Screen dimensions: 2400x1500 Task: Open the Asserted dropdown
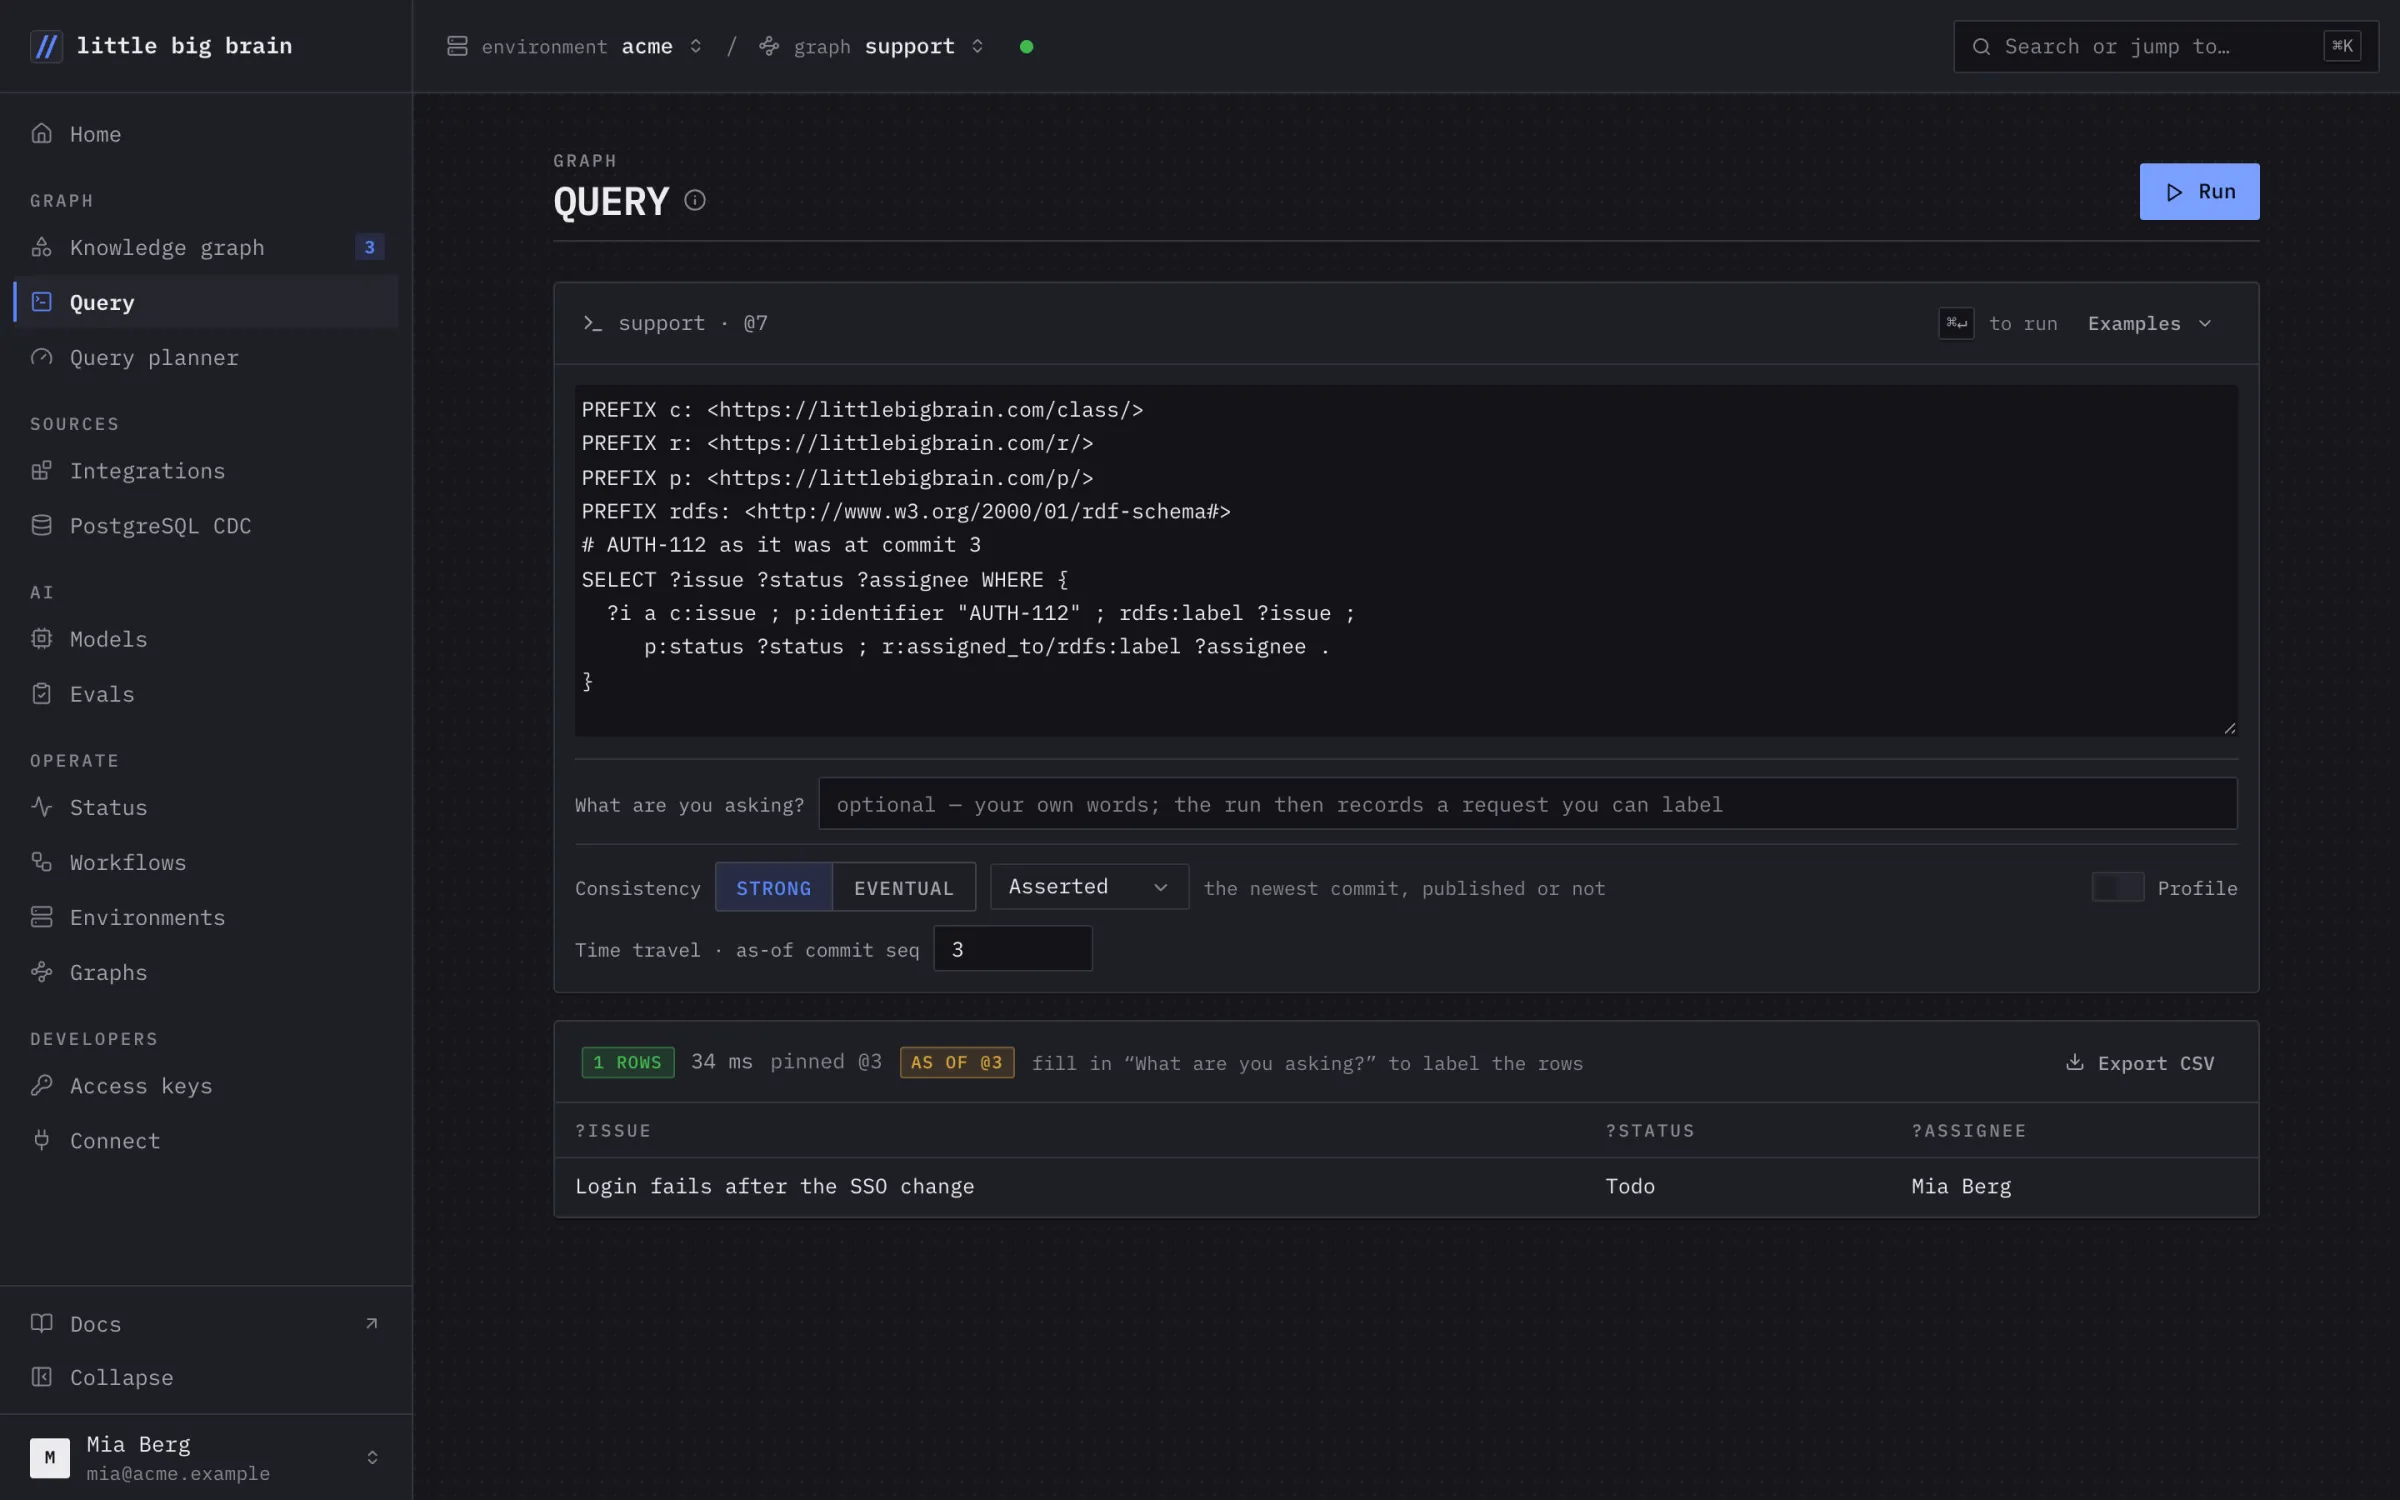point(1089,887)
